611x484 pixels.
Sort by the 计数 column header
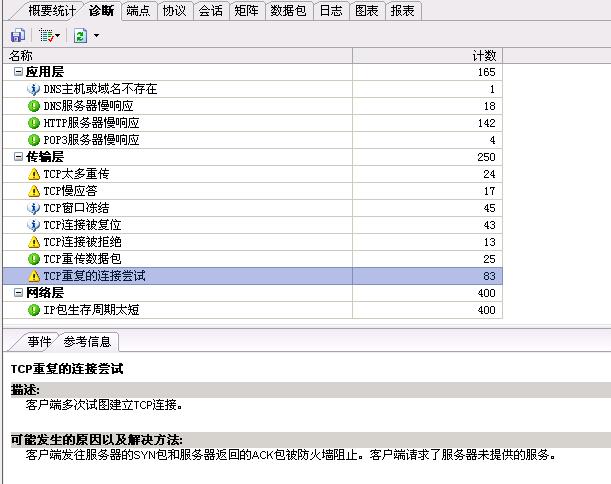pyautogui.click(x=427, y=56)
